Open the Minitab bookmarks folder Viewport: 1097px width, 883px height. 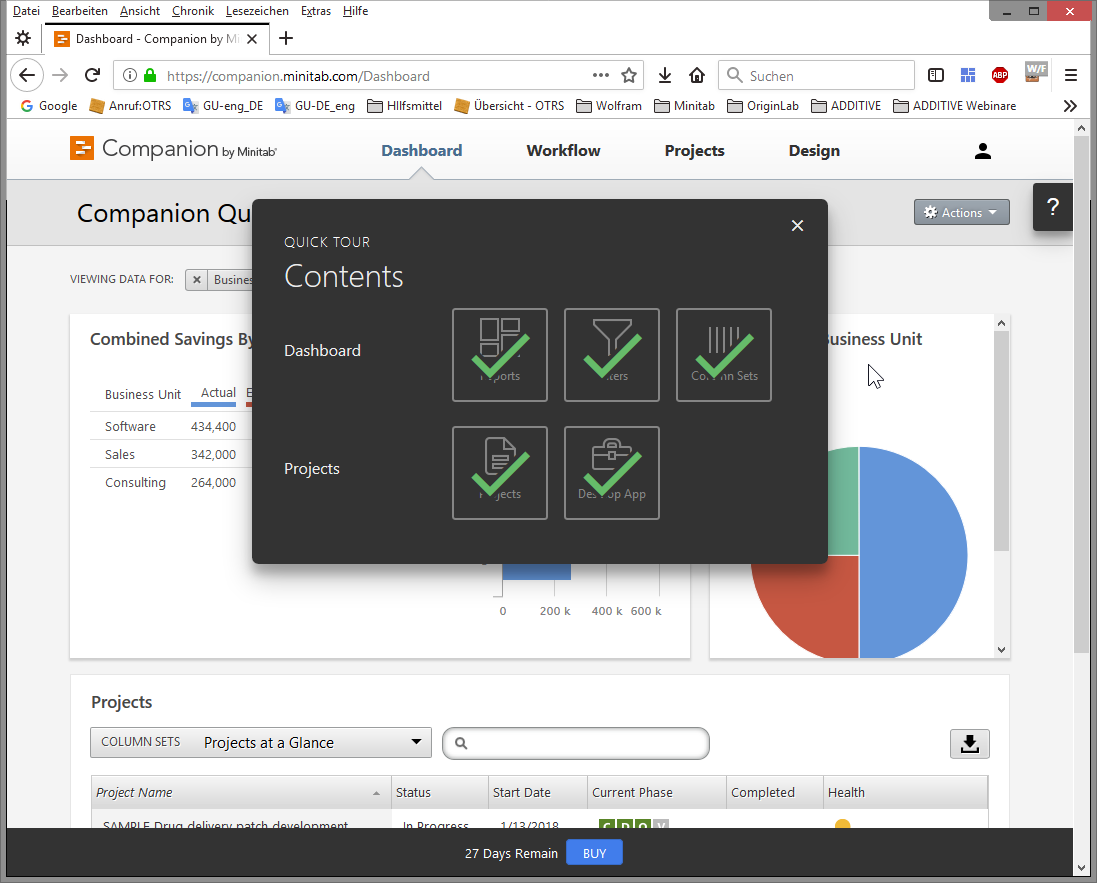point(684,106)
